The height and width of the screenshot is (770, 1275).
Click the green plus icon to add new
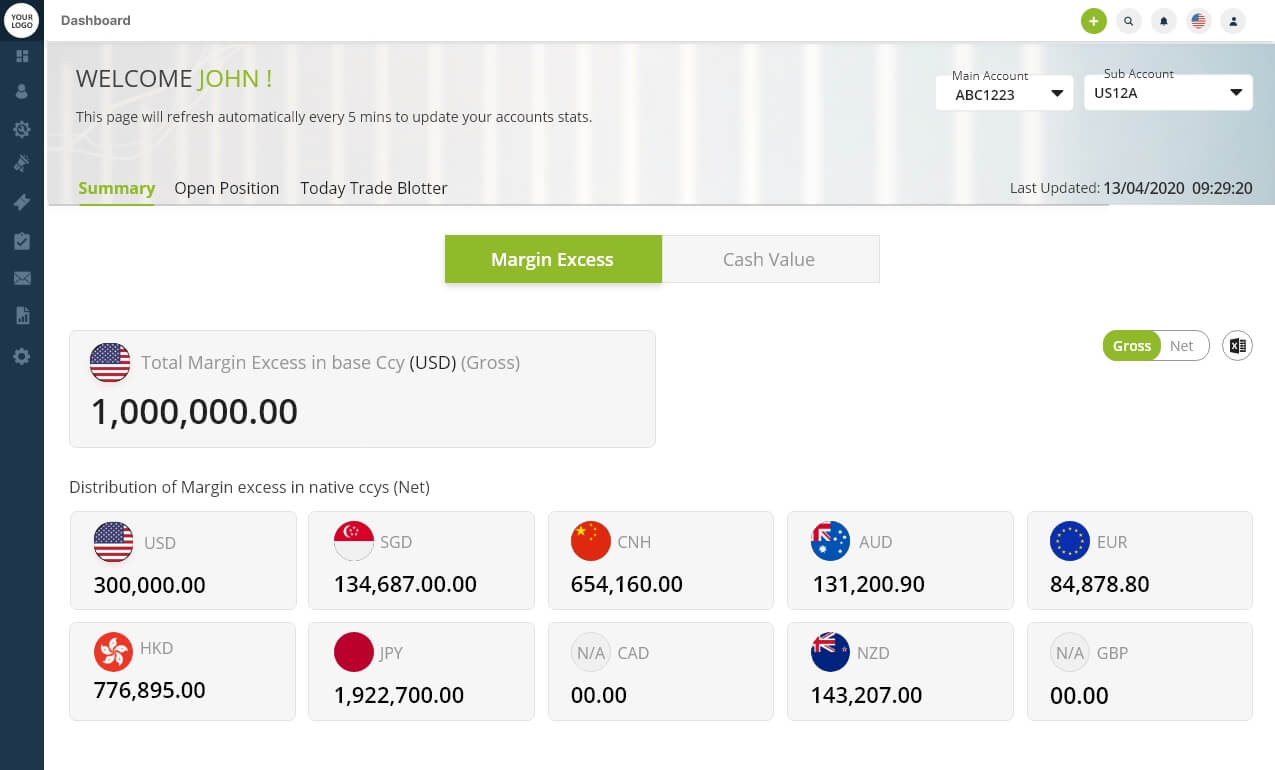point(1093,20)
